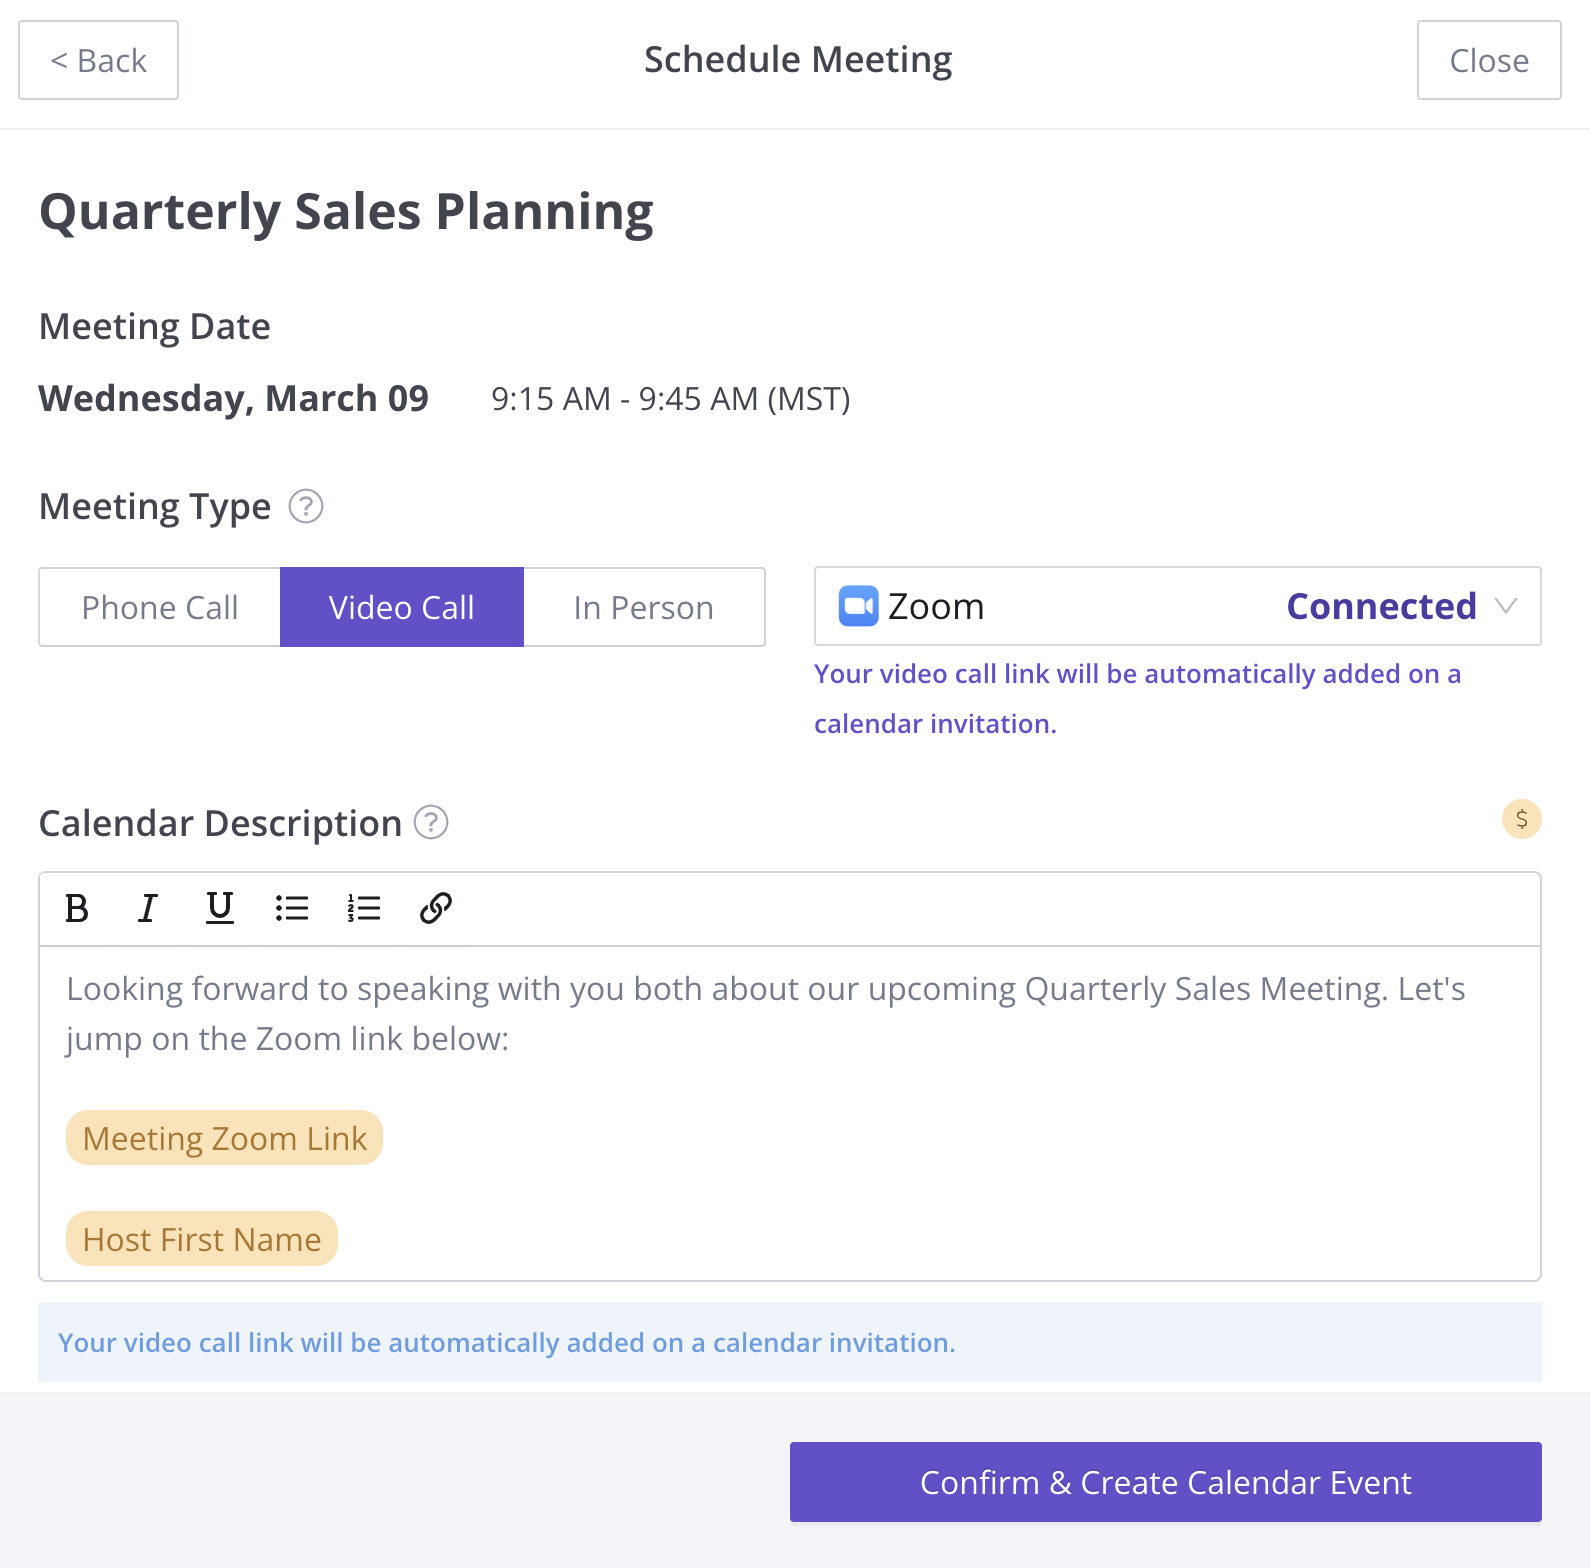Image resolution: width=1590 pixels, height=1568 pixels.
Task: Insert a bulleted list
Action: pos(292,908)
